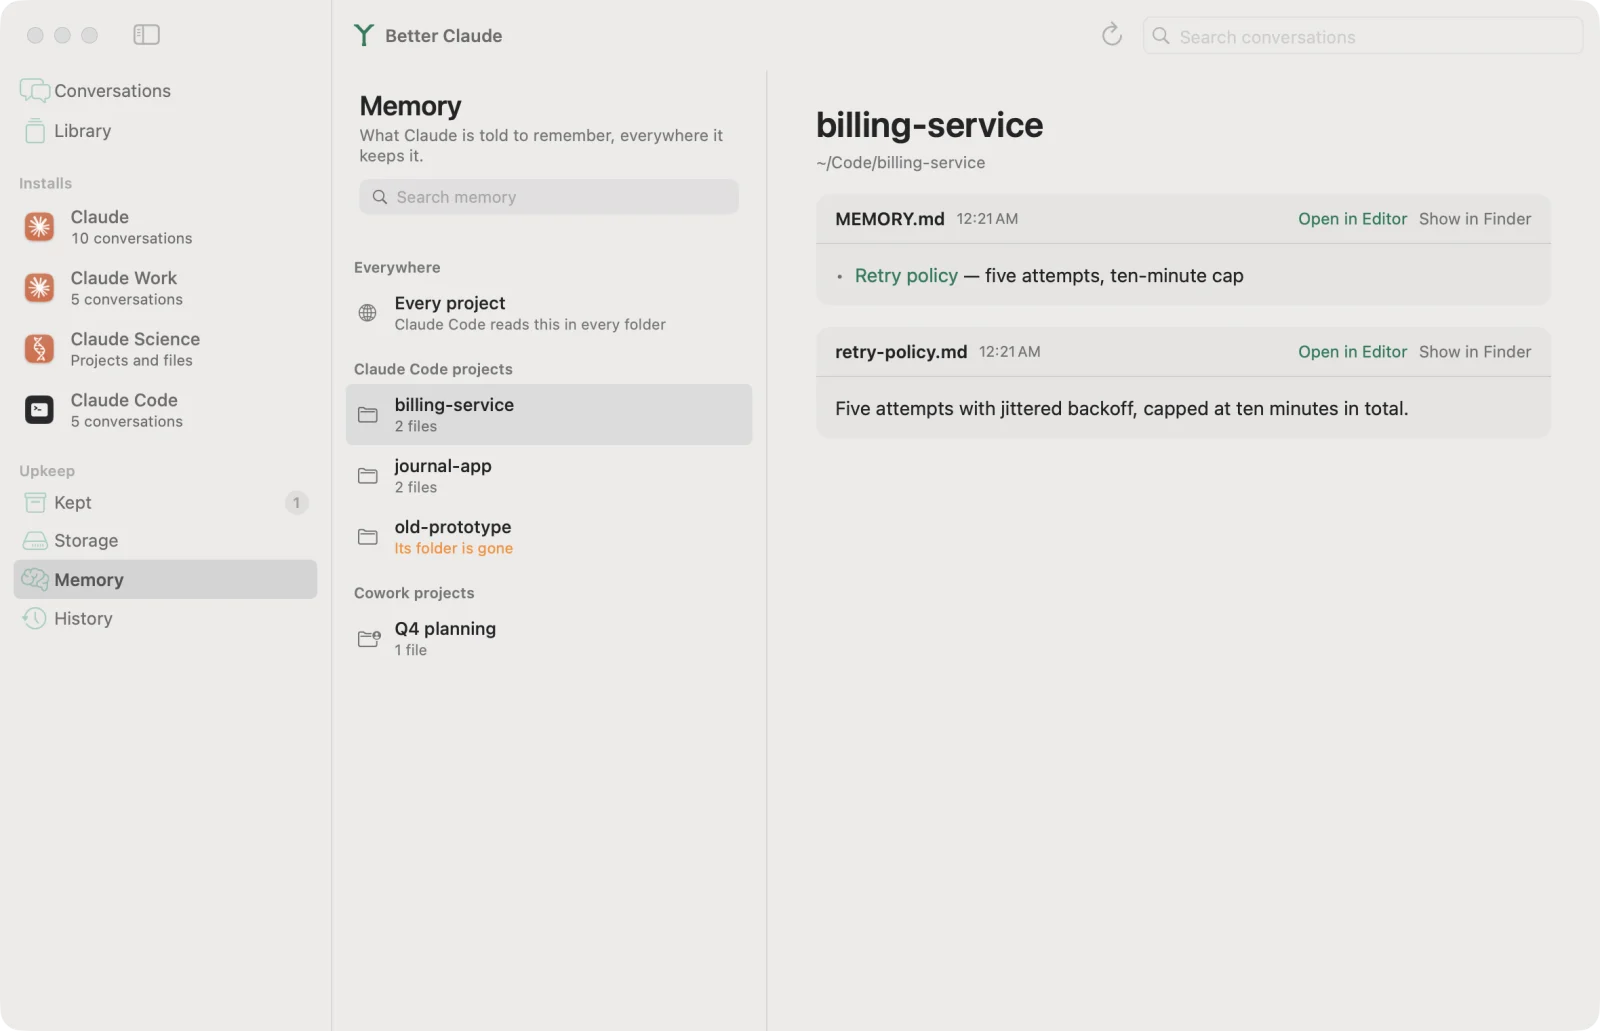1600x1031 pixels.
Task: Focus the Search conversations field
Action: [1363, 36]
